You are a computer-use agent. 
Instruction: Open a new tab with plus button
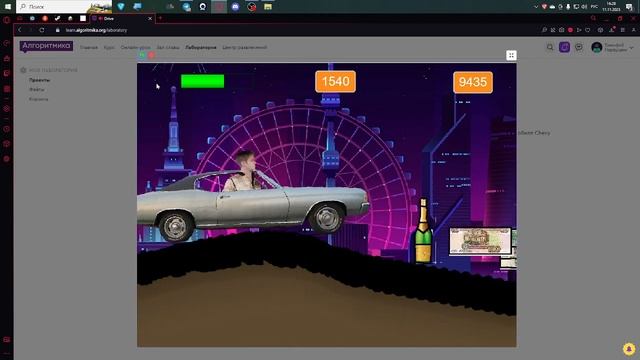click(160, 18)
